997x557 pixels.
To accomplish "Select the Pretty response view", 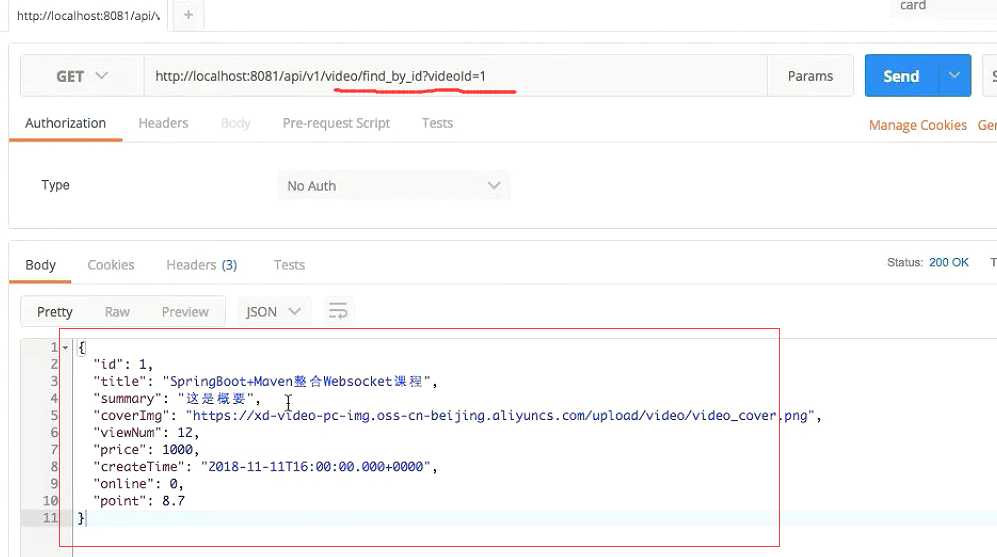I will pos(55,312).
